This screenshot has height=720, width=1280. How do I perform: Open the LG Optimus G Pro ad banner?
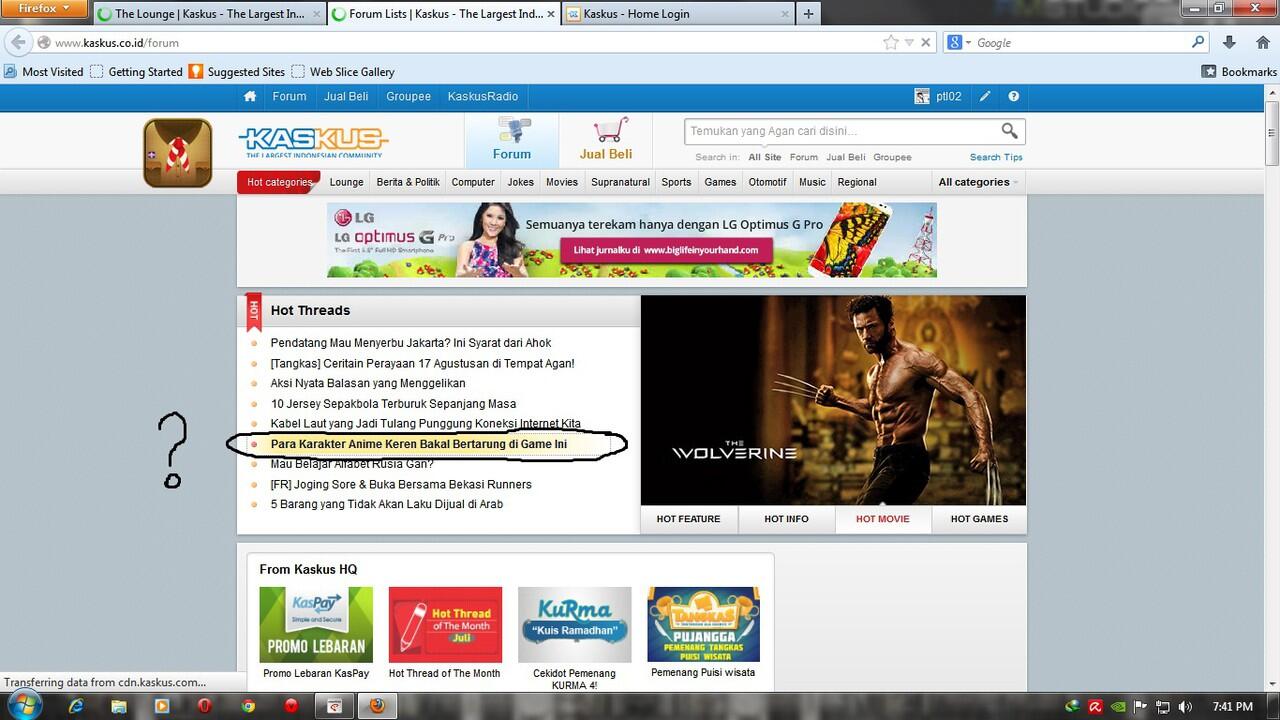click(632, 240)
